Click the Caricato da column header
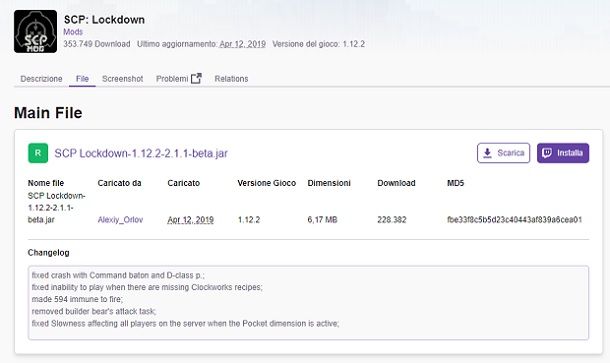Screen dimensions: 610x363 [x=119, y=183]
